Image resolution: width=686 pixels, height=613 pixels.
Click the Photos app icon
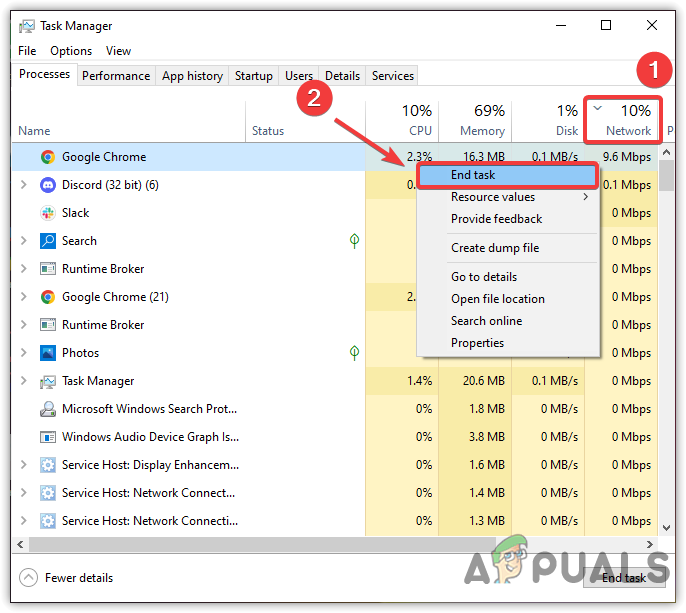point(48,353)
